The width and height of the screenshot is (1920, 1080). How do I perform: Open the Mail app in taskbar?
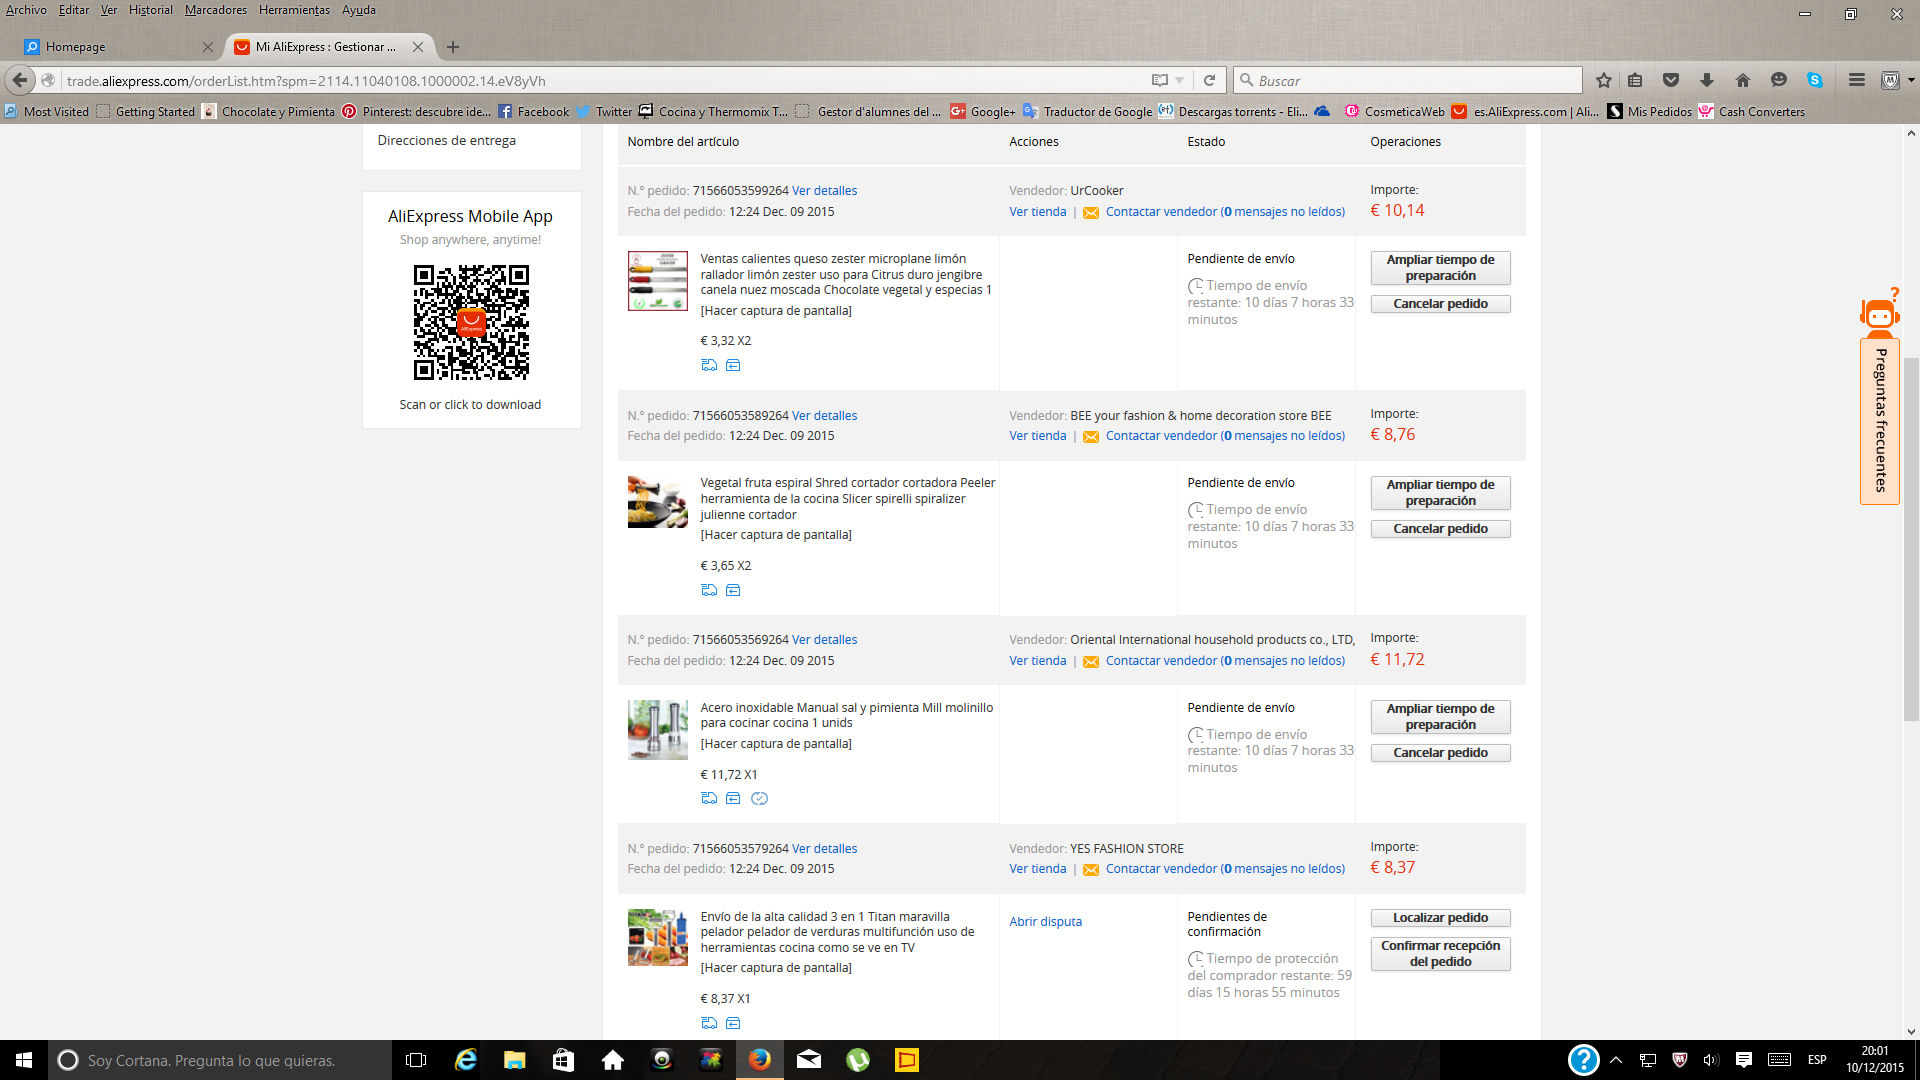tap(809, 1060)
